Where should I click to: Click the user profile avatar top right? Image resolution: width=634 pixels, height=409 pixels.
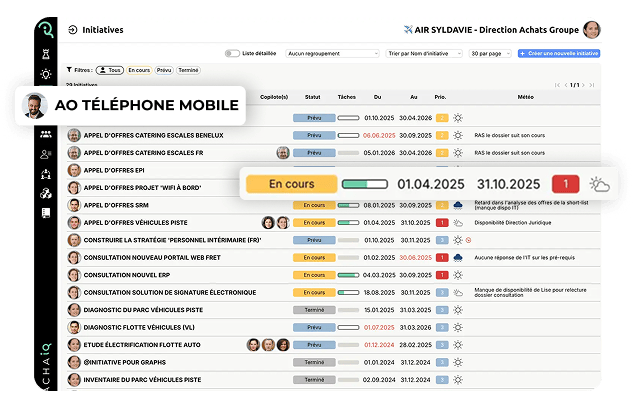592,29
